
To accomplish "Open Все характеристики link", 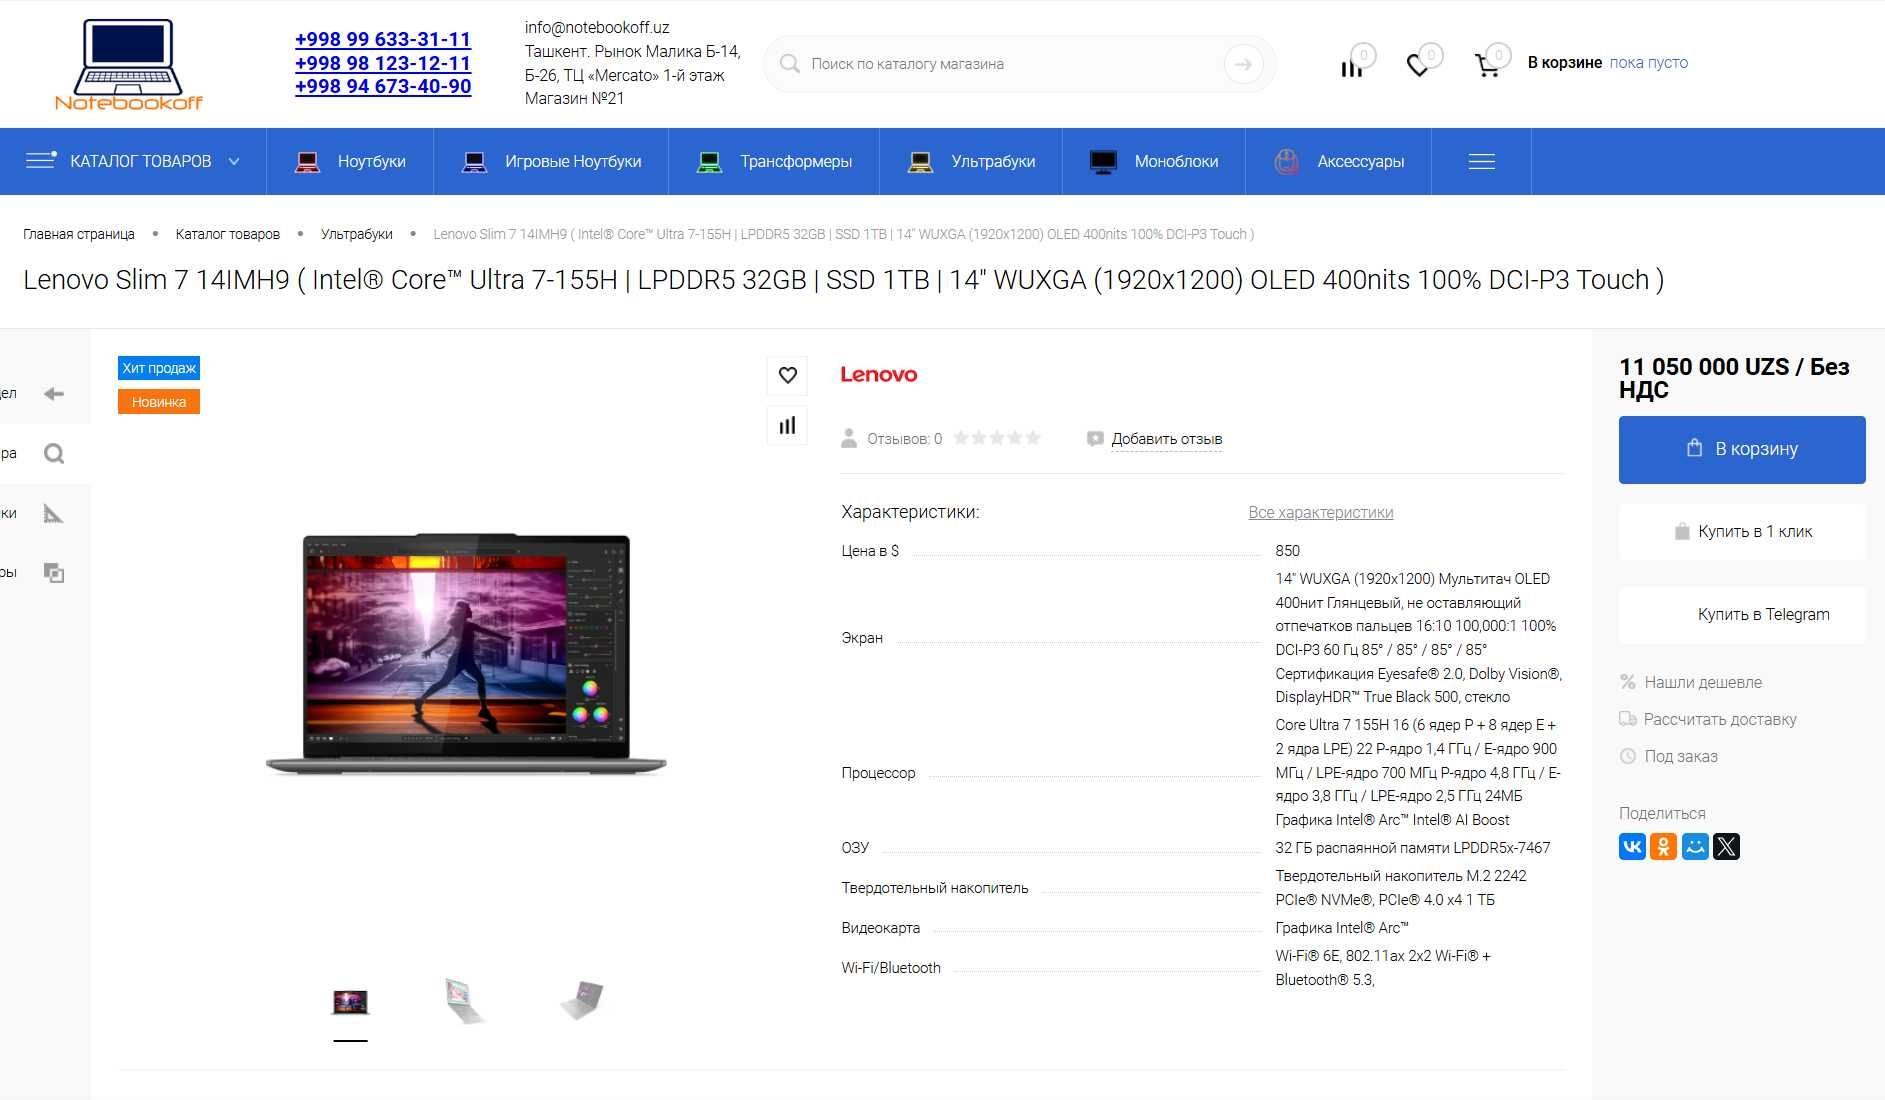I will point(1320,512).
